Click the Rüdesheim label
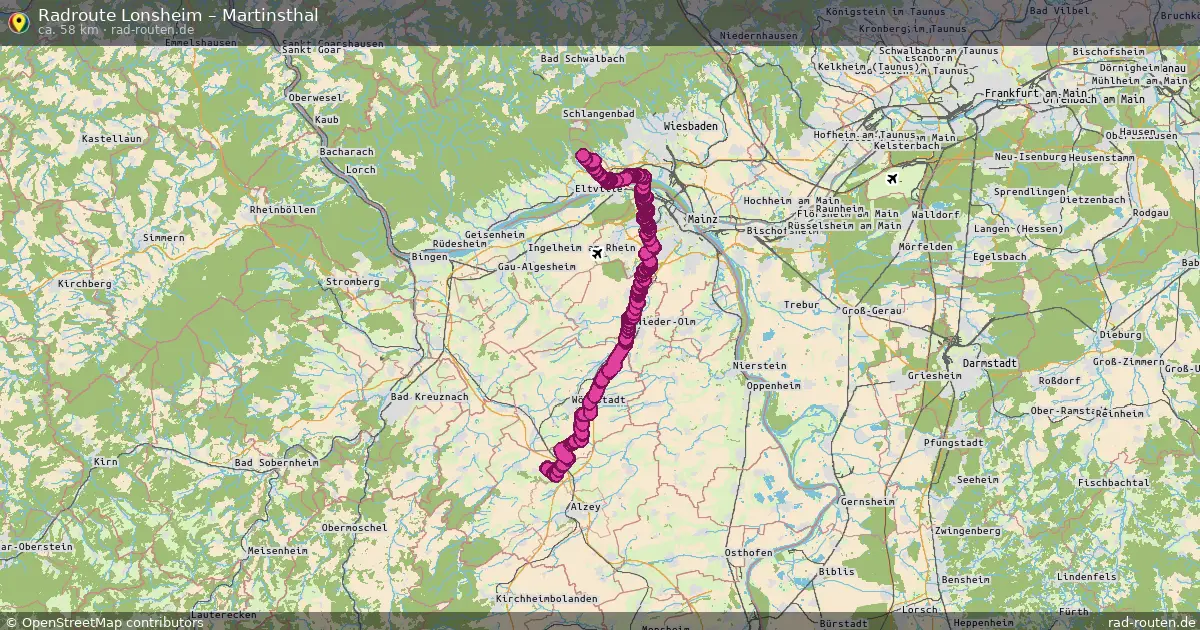 (459, 244)
